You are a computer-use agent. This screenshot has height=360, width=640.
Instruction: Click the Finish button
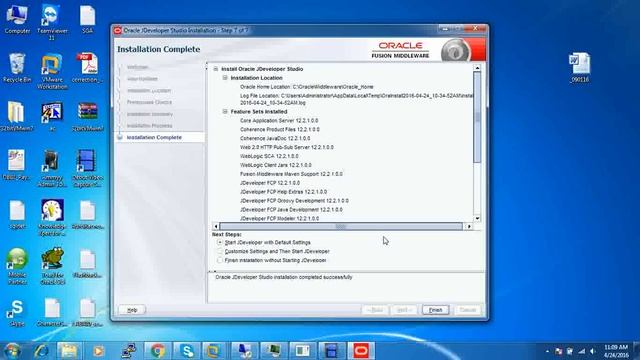click(x=436, y=310)
